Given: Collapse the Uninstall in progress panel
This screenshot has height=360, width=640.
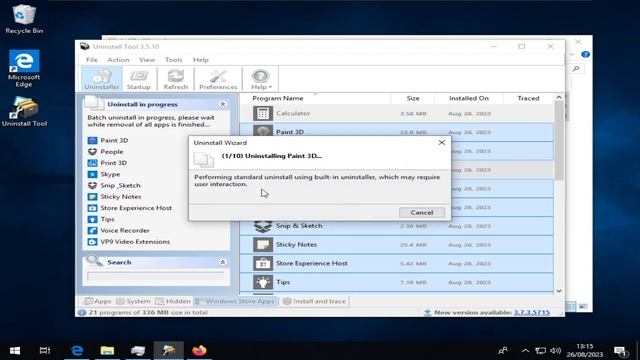Looking at the screenshot, I should [x=223, y=104].
